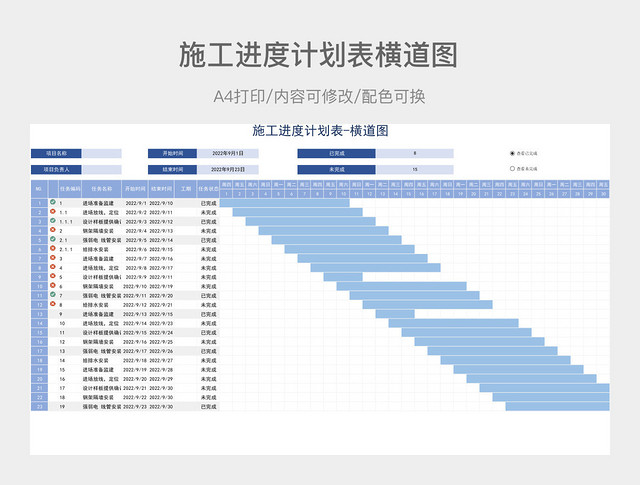Click task name 给排水安装 for task code 8
This screenshot has width=640, height=485.
[96, 305]
